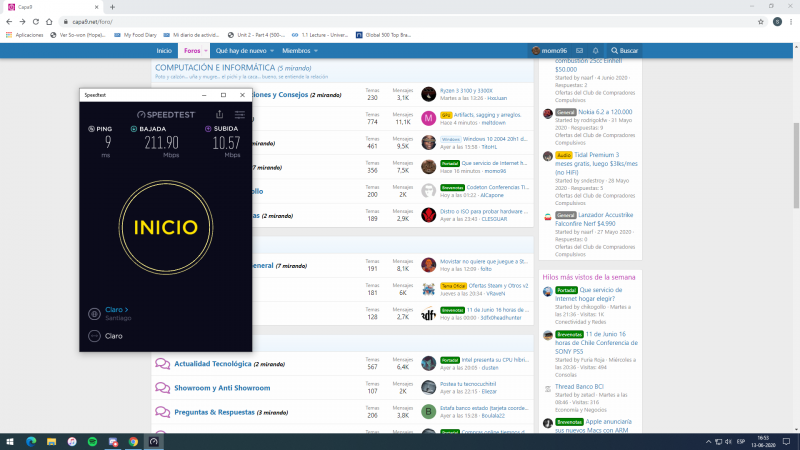
Task: Open the Buscar search in forum navbar
Action: 623,50
